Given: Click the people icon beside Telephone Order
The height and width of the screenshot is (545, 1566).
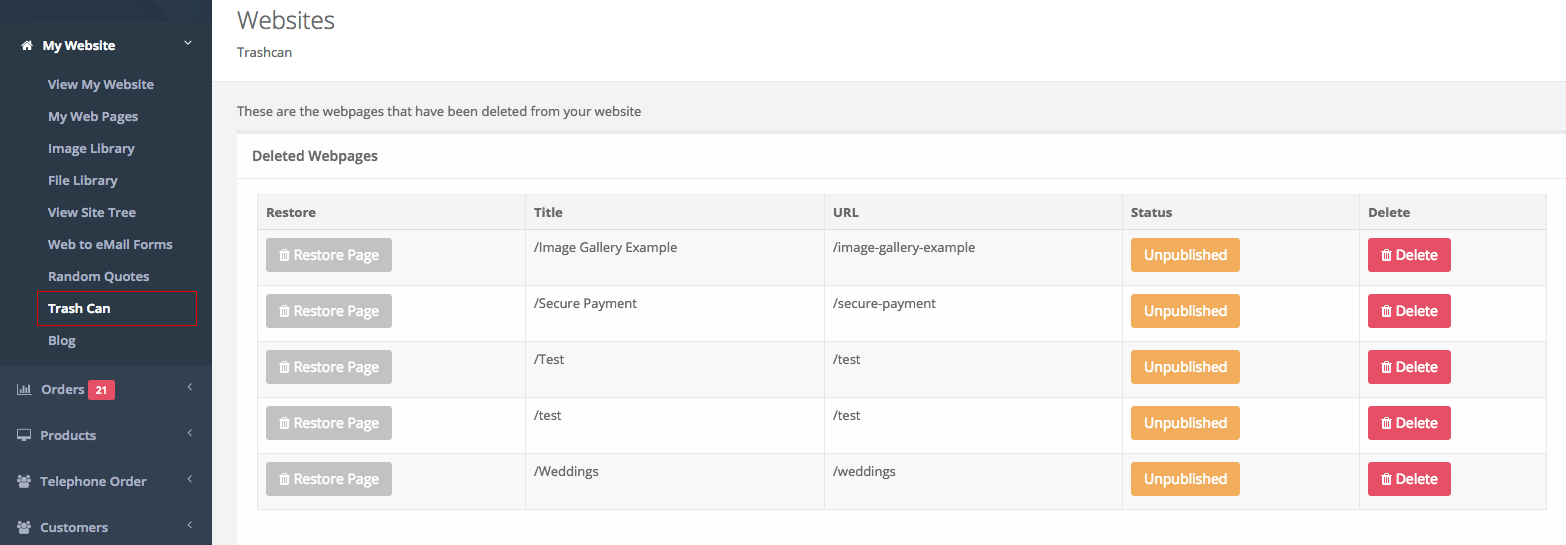Looking at the screenshot, I should click(x=24, y=482).
